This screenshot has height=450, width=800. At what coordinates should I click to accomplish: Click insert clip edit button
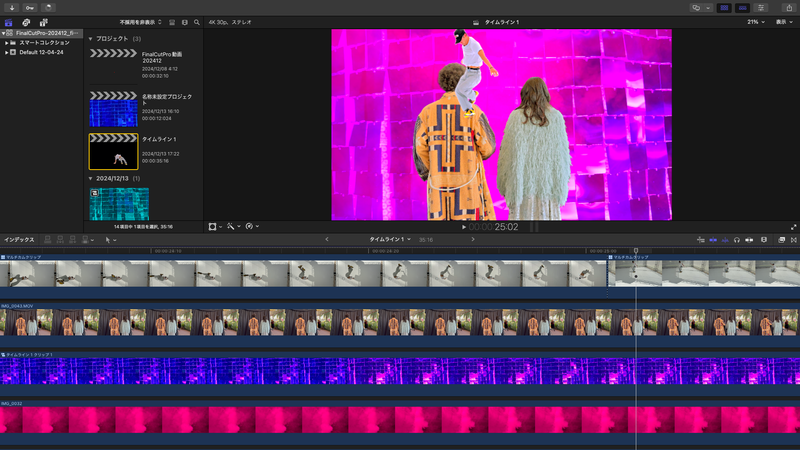coord(60,240)
